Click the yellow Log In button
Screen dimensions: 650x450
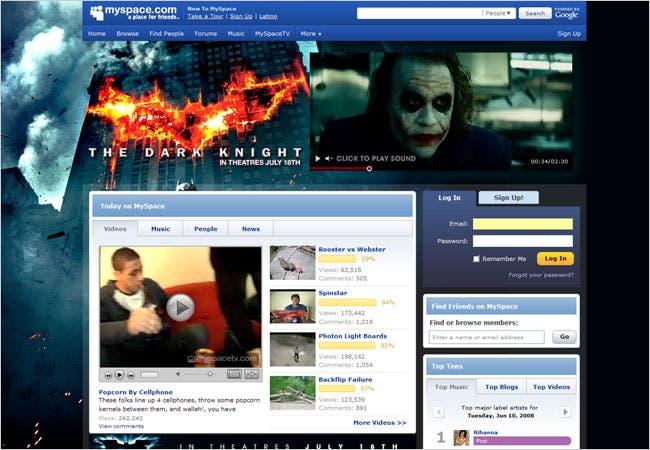[555, 259]
